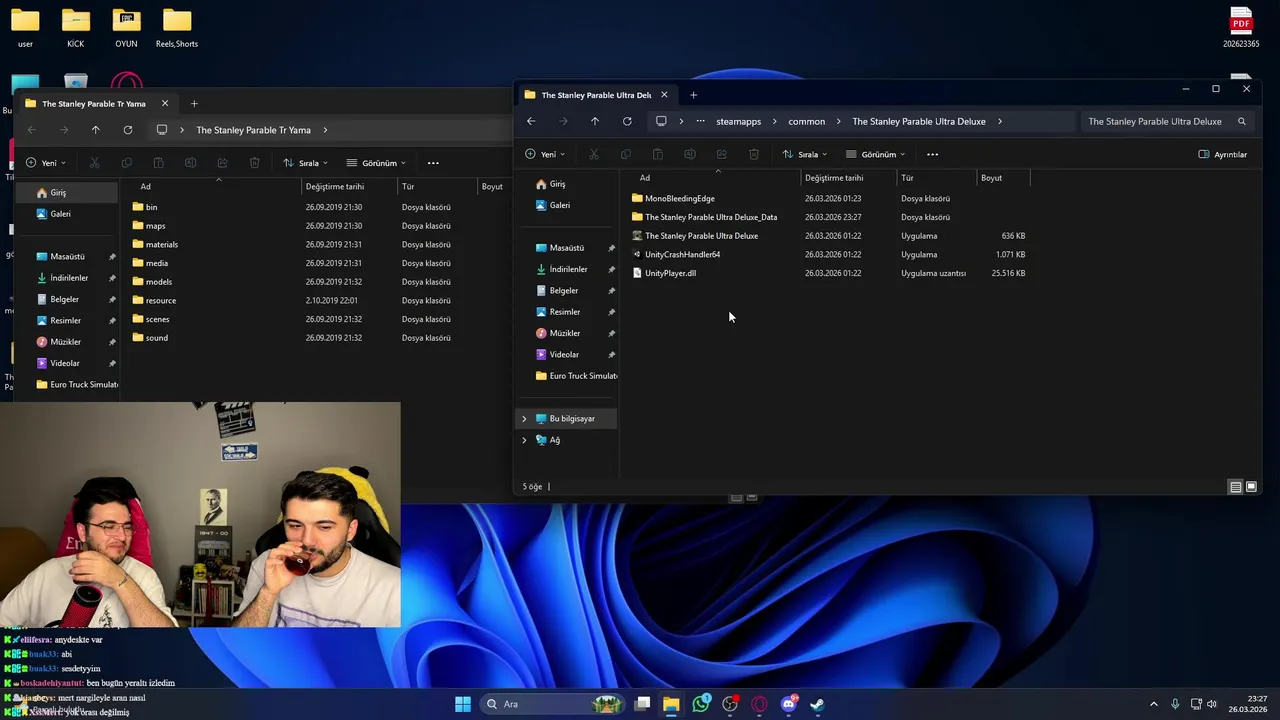
Task: Open Task View on the taskbar
Action: (643, 704)
